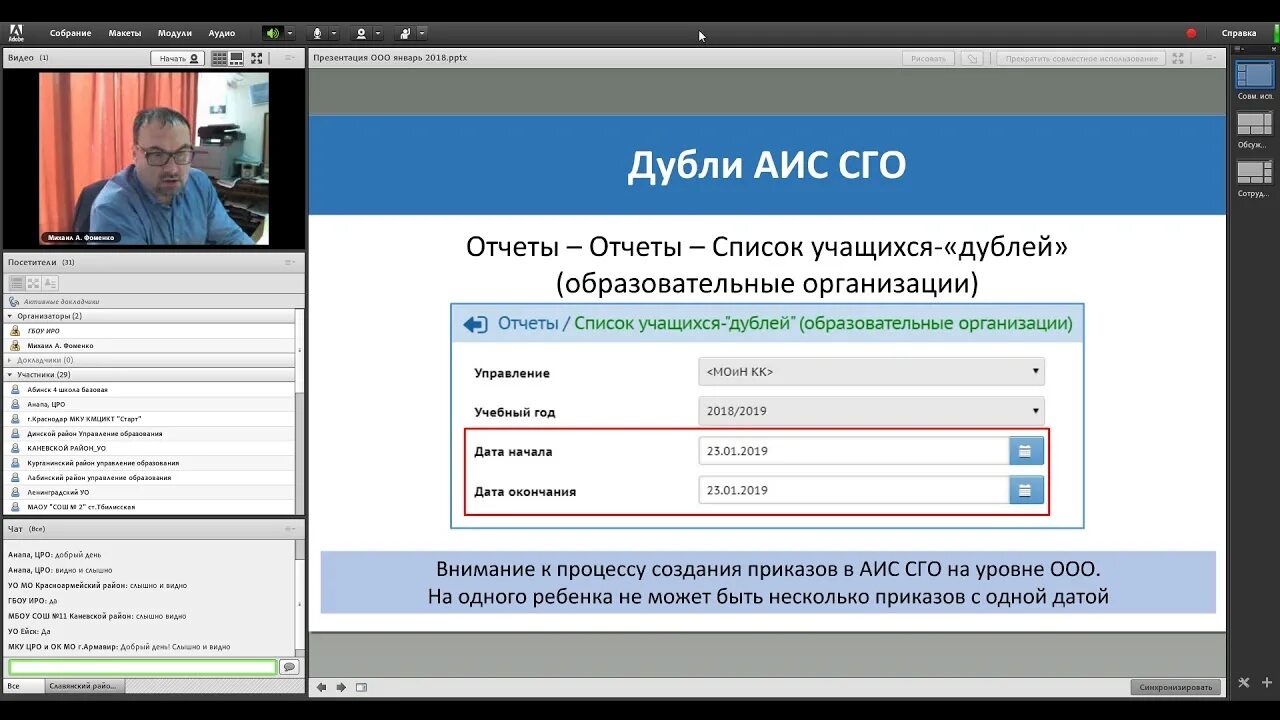Select attendee status view icon
The height and width of the screenshot is (720, 1280).
pyautogui.click(x=50, y=283)
